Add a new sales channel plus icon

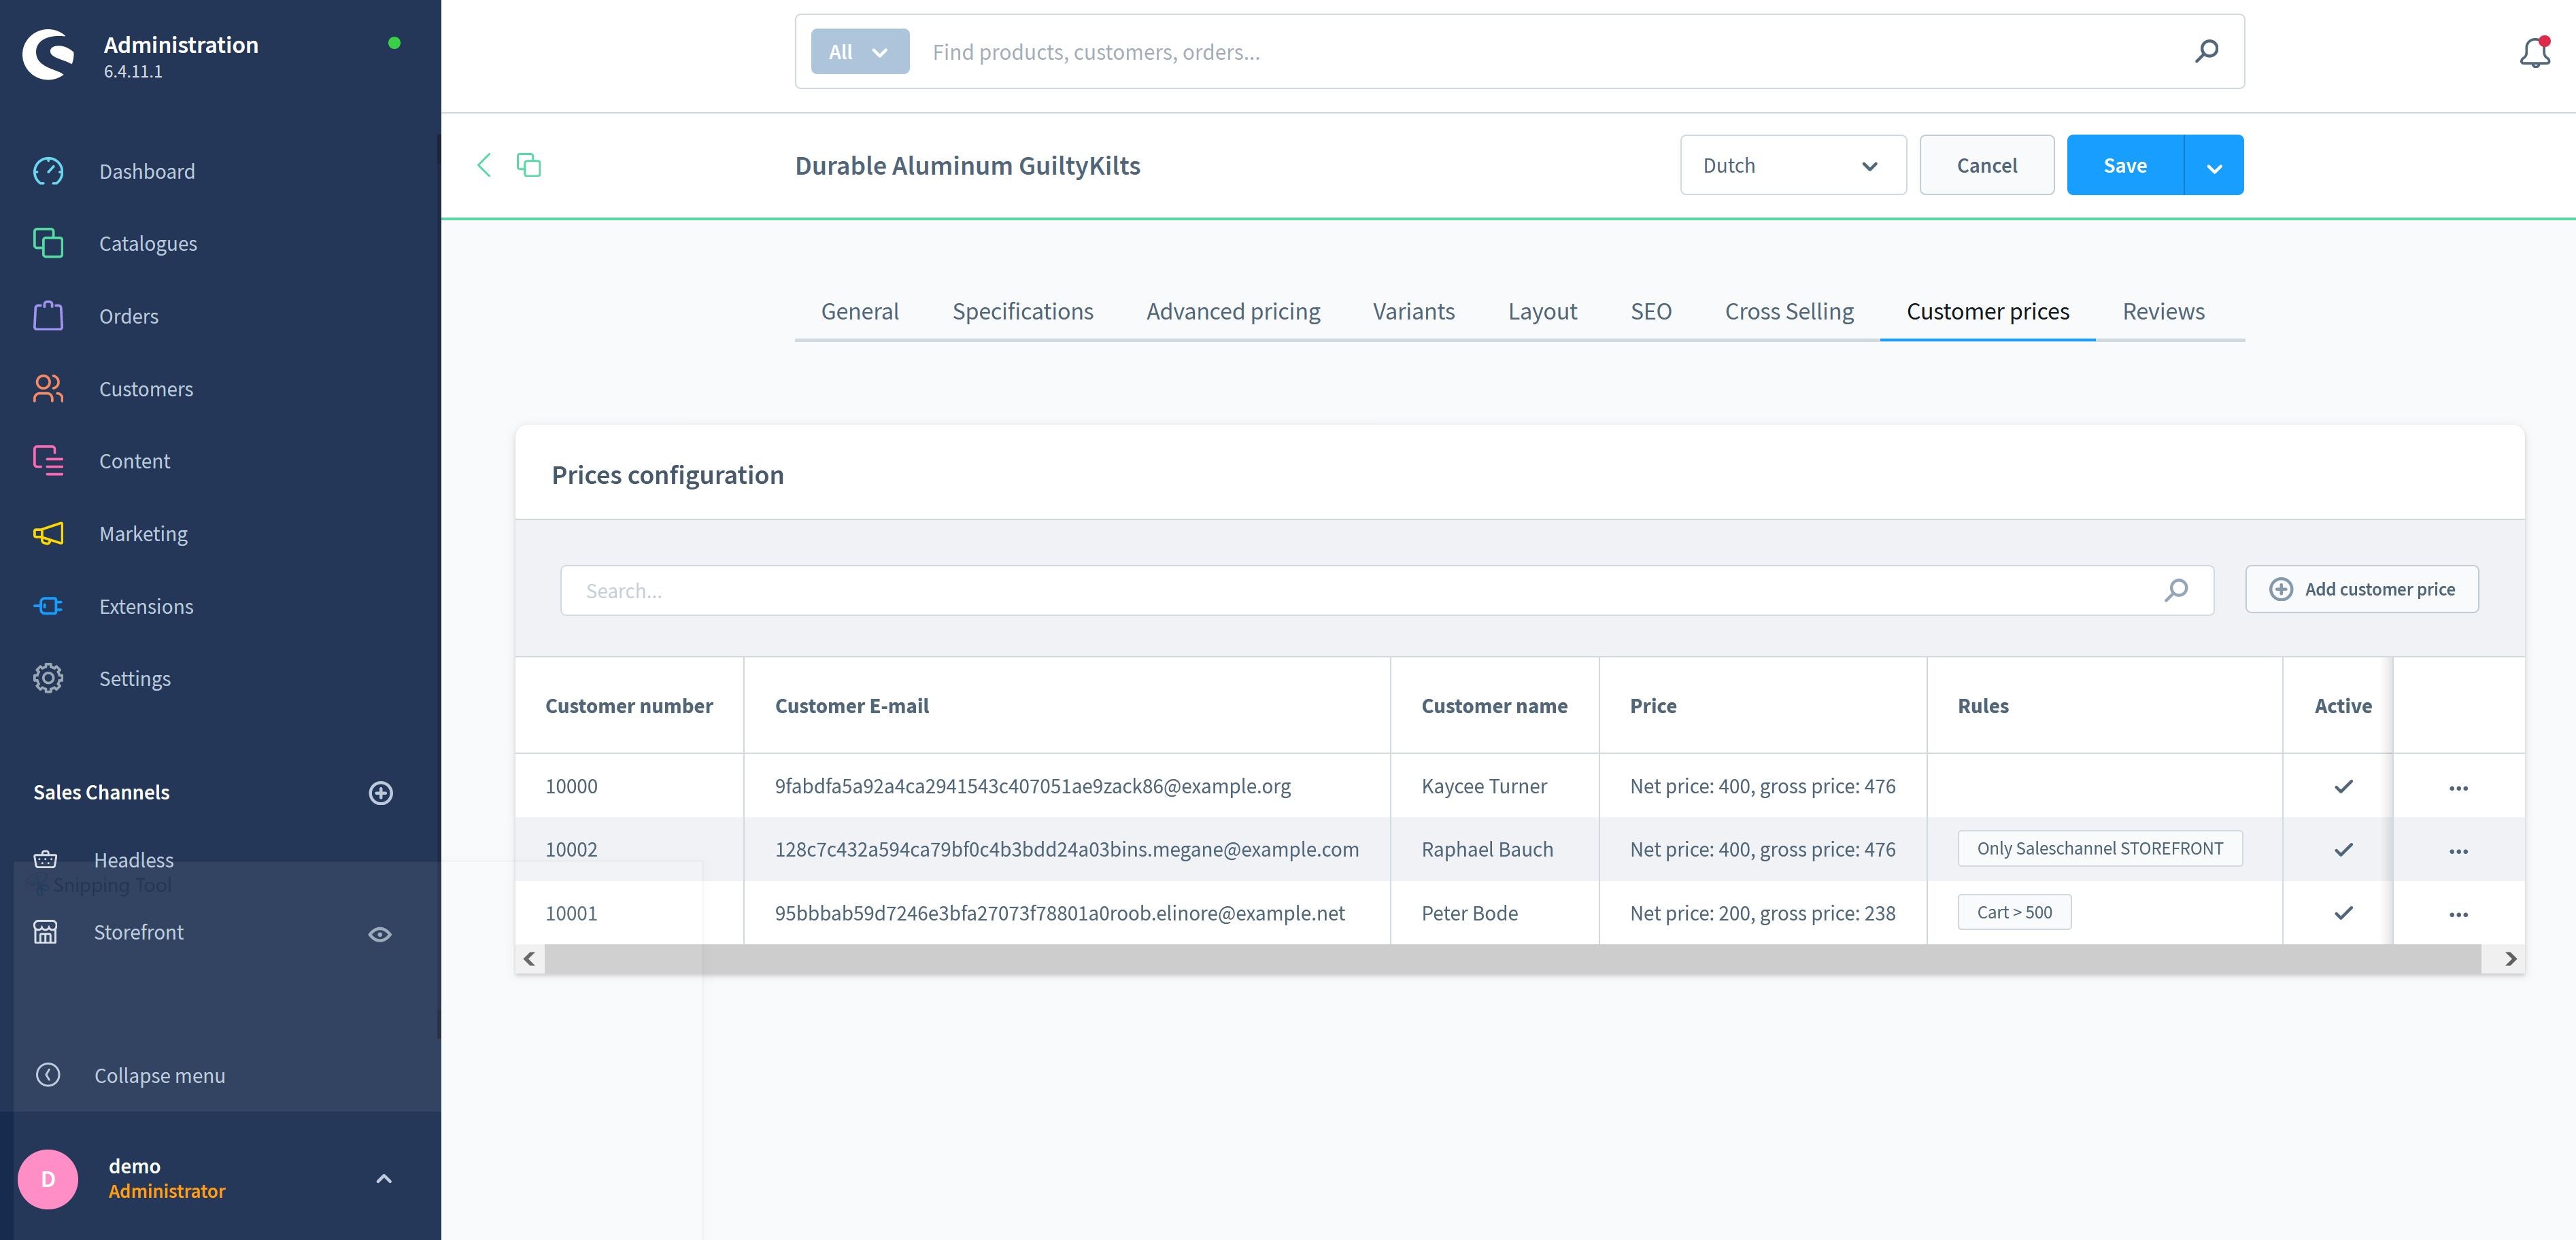[381, 793]
